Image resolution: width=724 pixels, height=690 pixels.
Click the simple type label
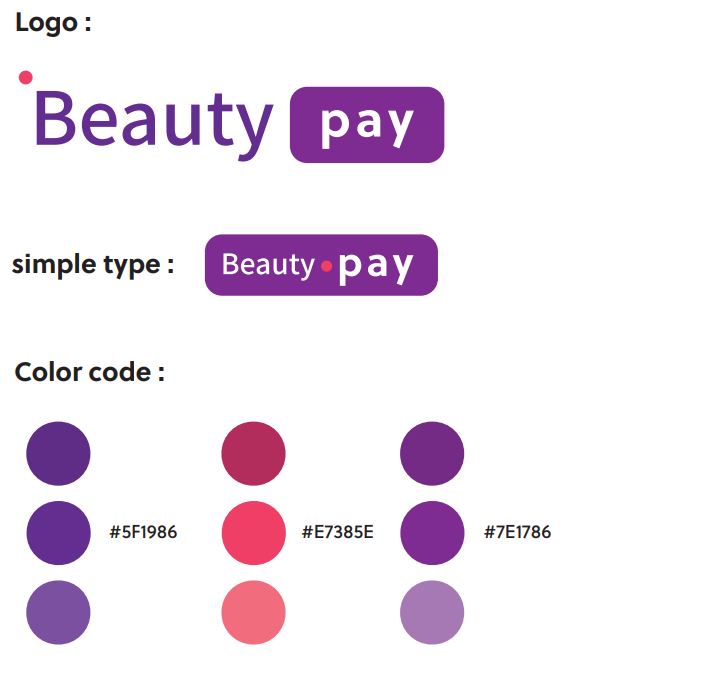click(x=93, y=265)
